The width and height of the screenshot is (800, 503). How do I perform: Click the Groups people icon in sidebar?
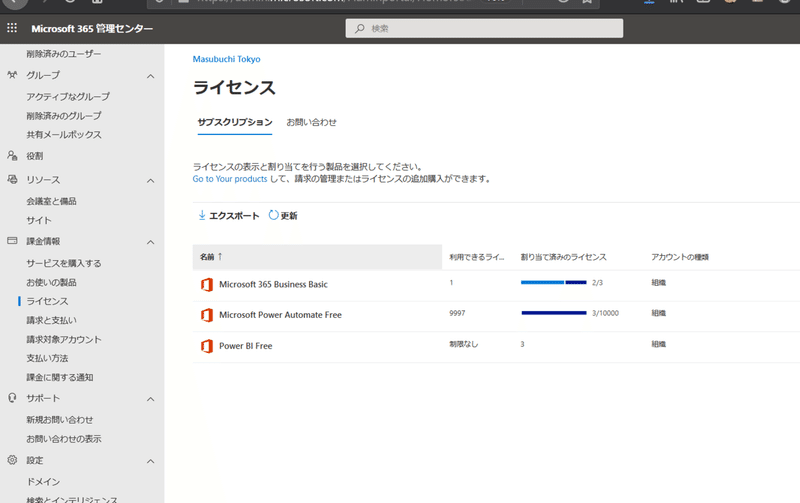(12, 75)
